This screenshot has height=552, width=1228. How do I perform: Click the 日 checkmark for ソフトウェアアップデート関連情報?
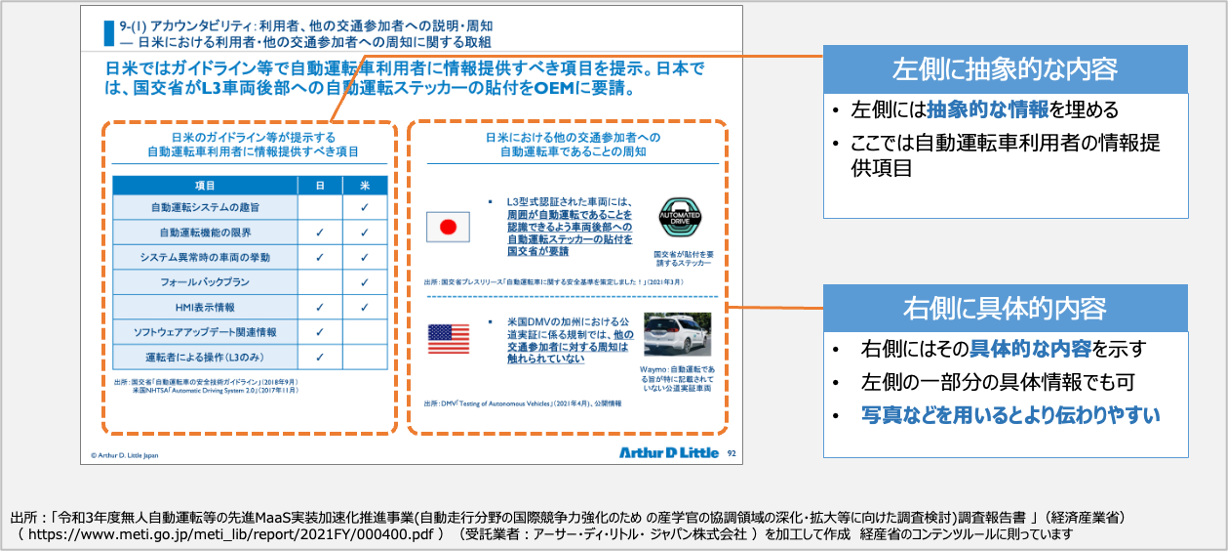tap(319, 331)
